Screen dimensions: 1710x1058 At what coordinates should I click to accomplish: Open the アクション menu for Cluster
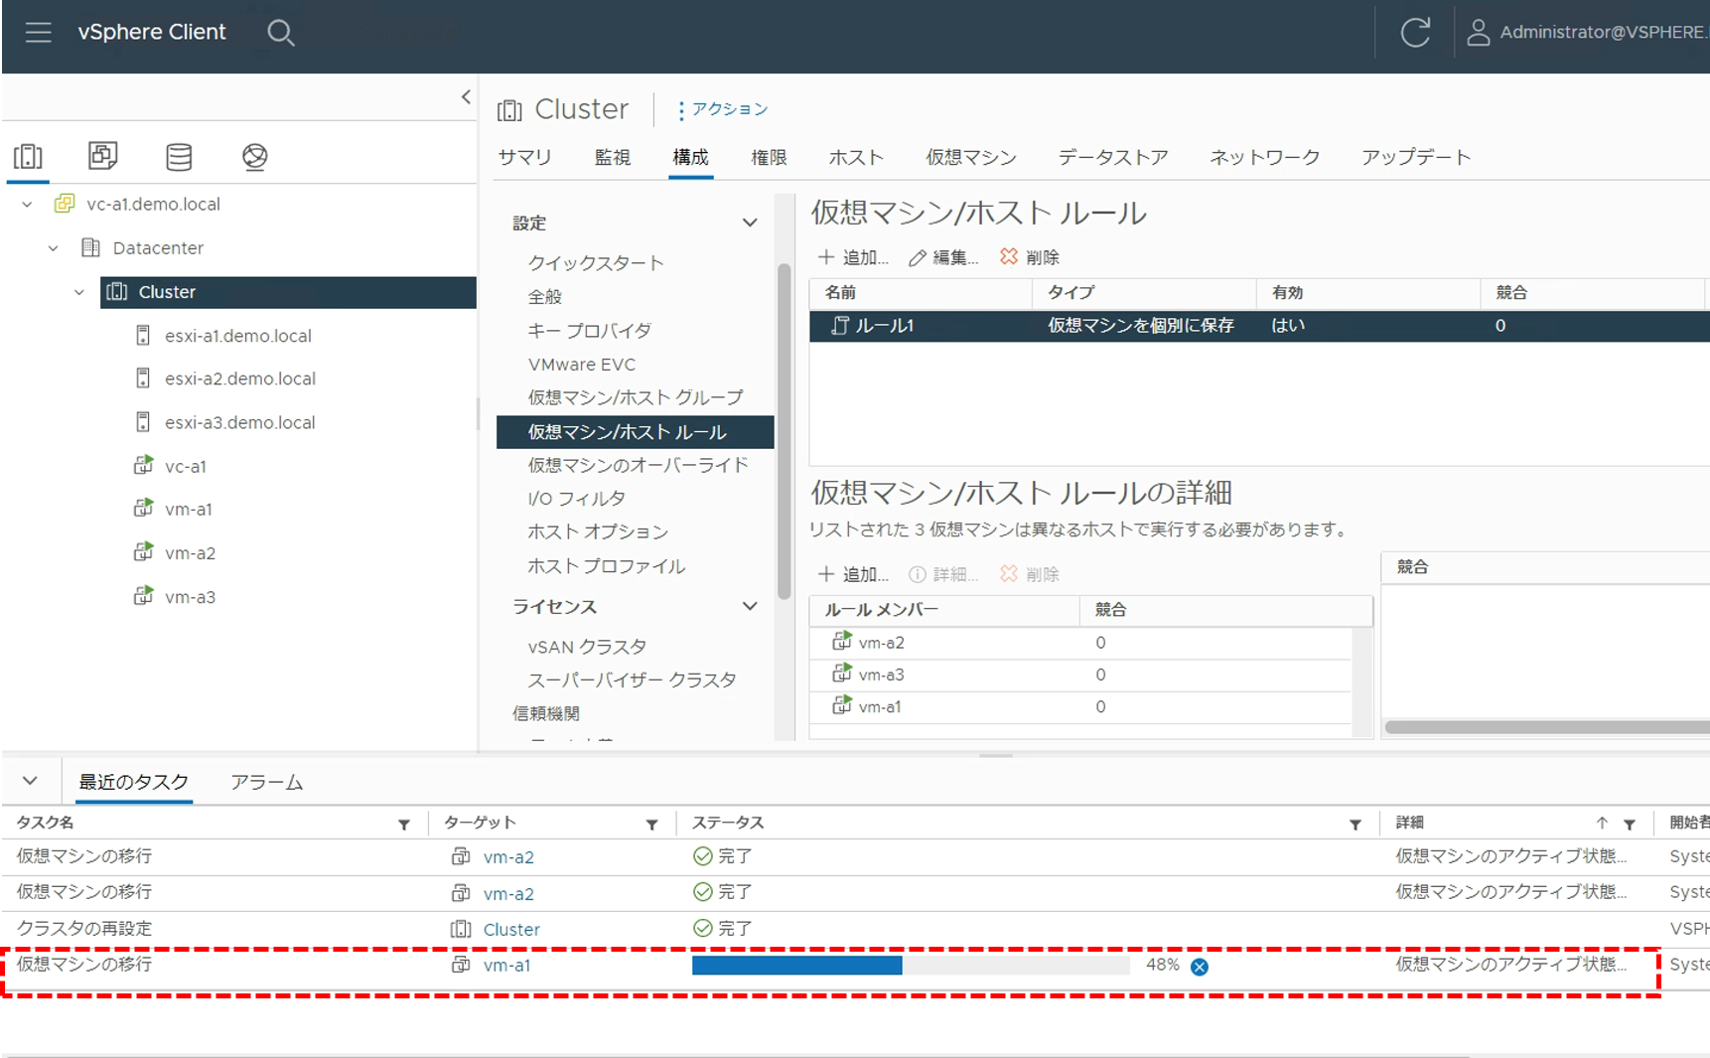pyautogui.click(x=722, y=109)
